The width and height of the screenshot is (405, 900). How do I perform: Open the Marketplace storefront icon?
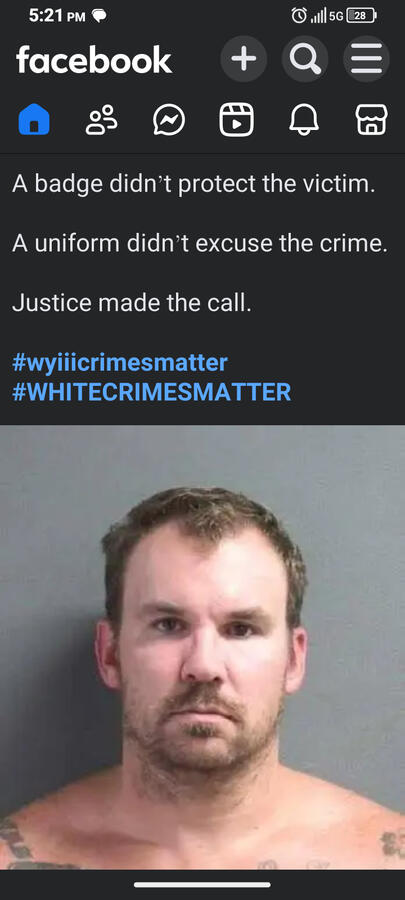coord(371,119)
